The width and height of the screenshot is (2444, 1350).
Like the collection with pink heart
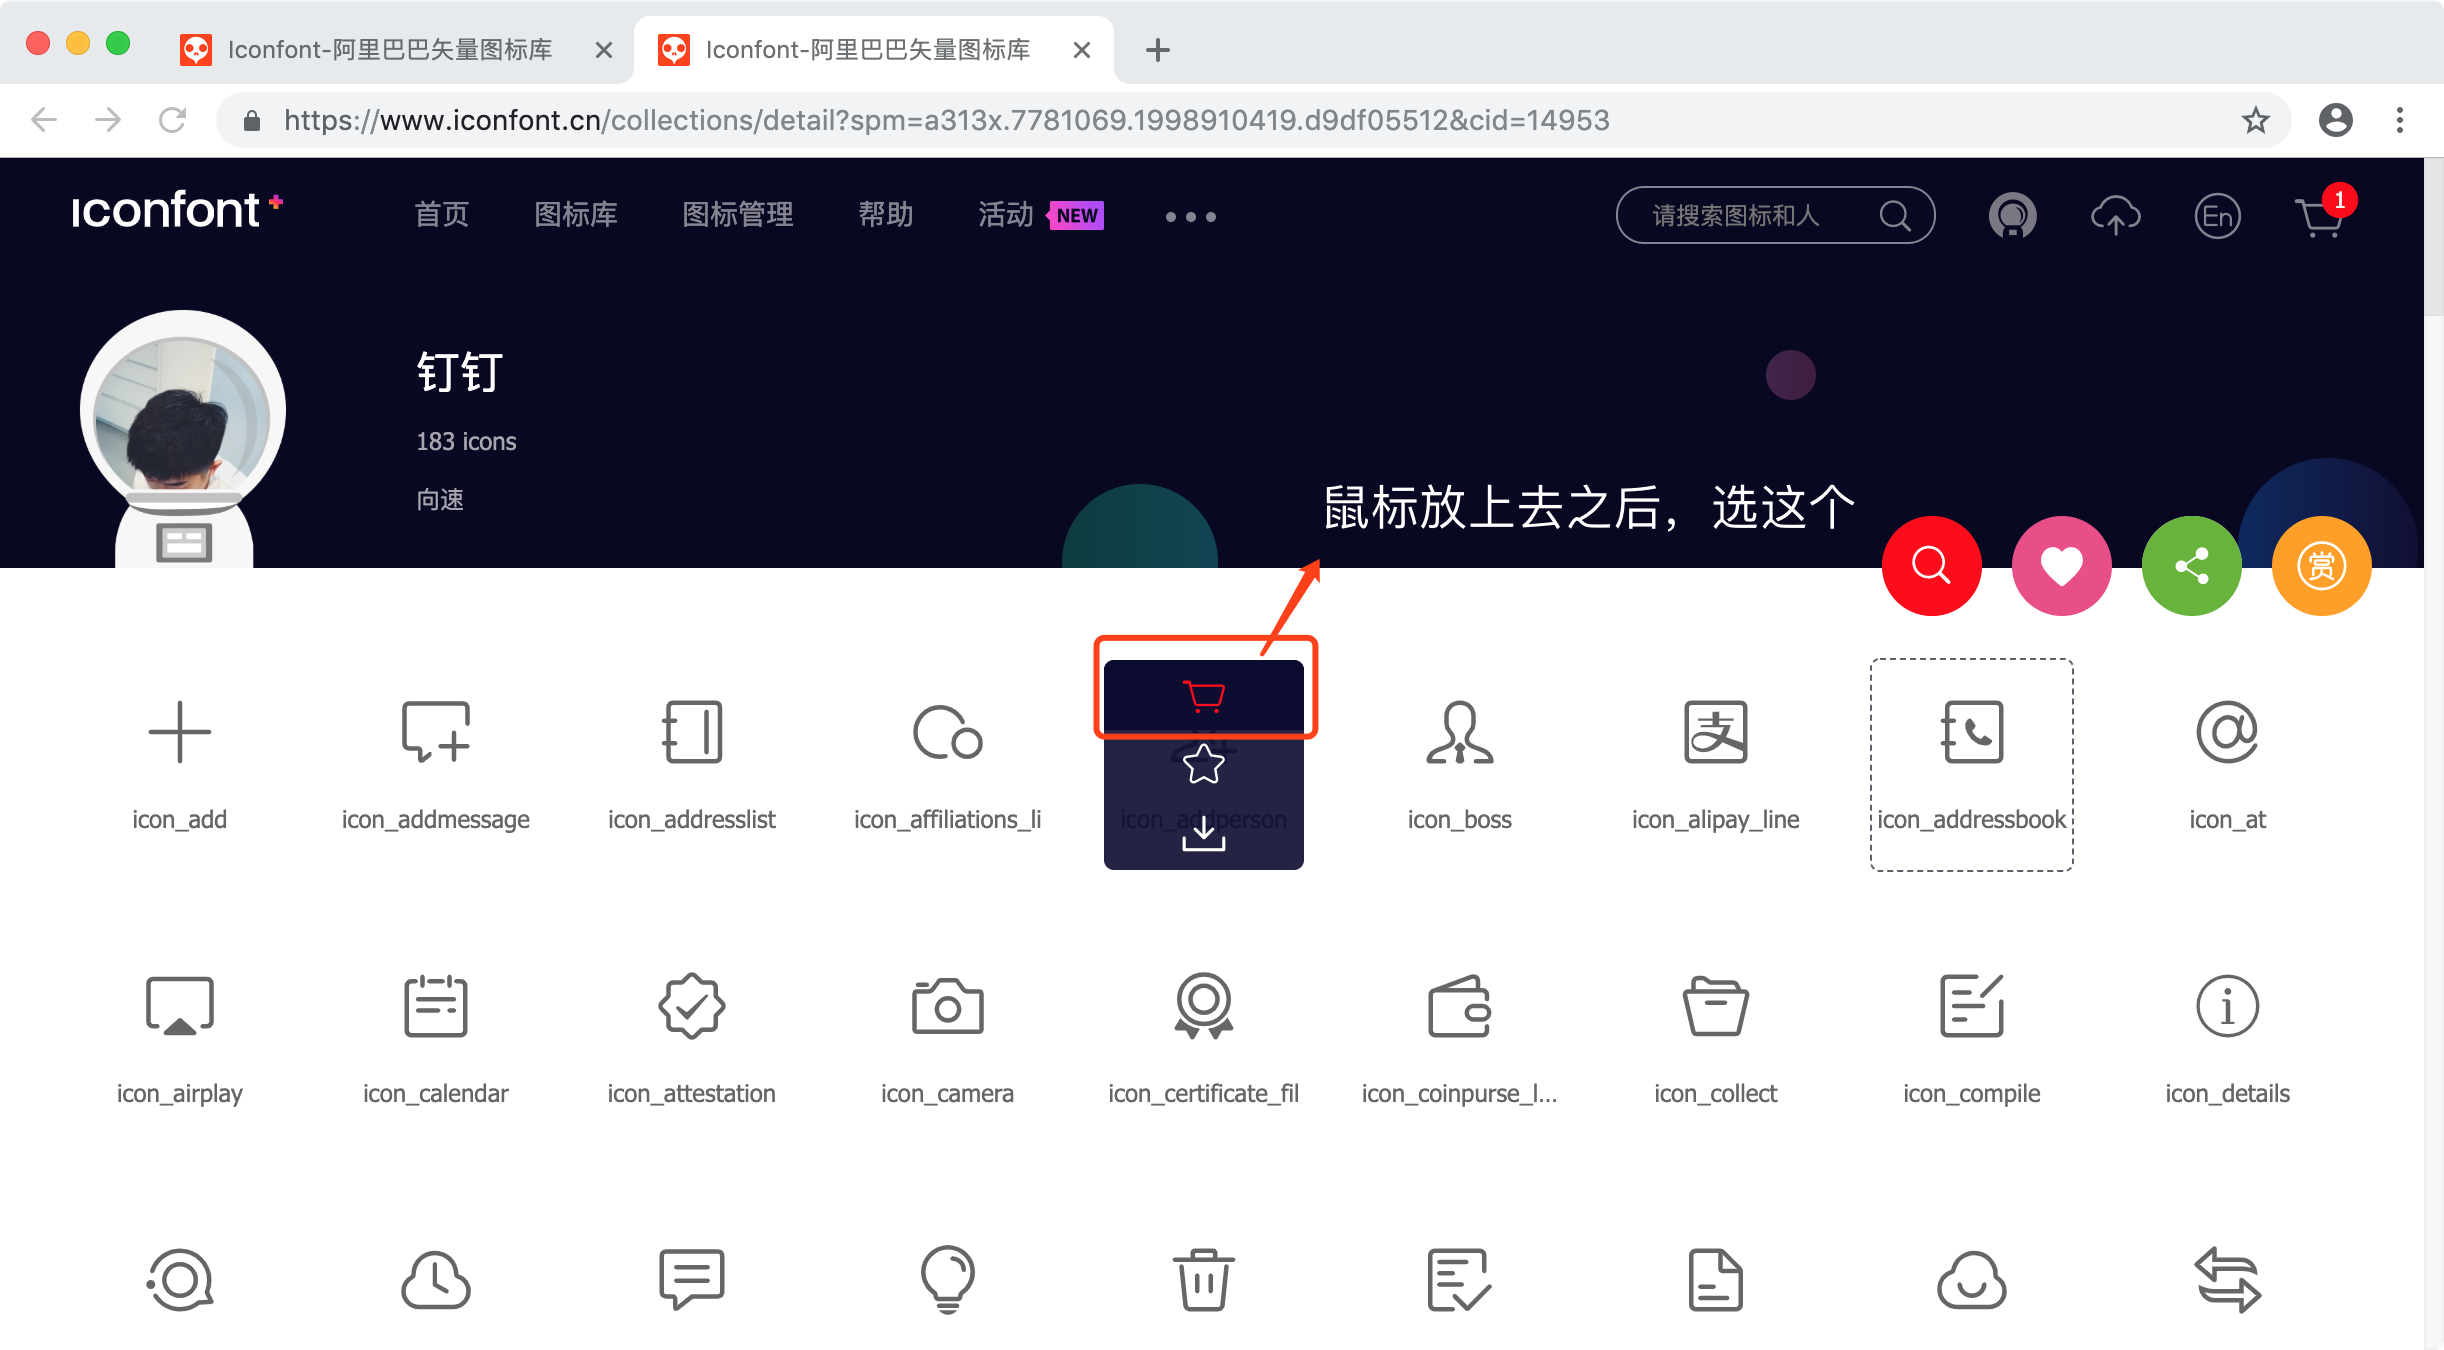click(x=2061, y=566)
